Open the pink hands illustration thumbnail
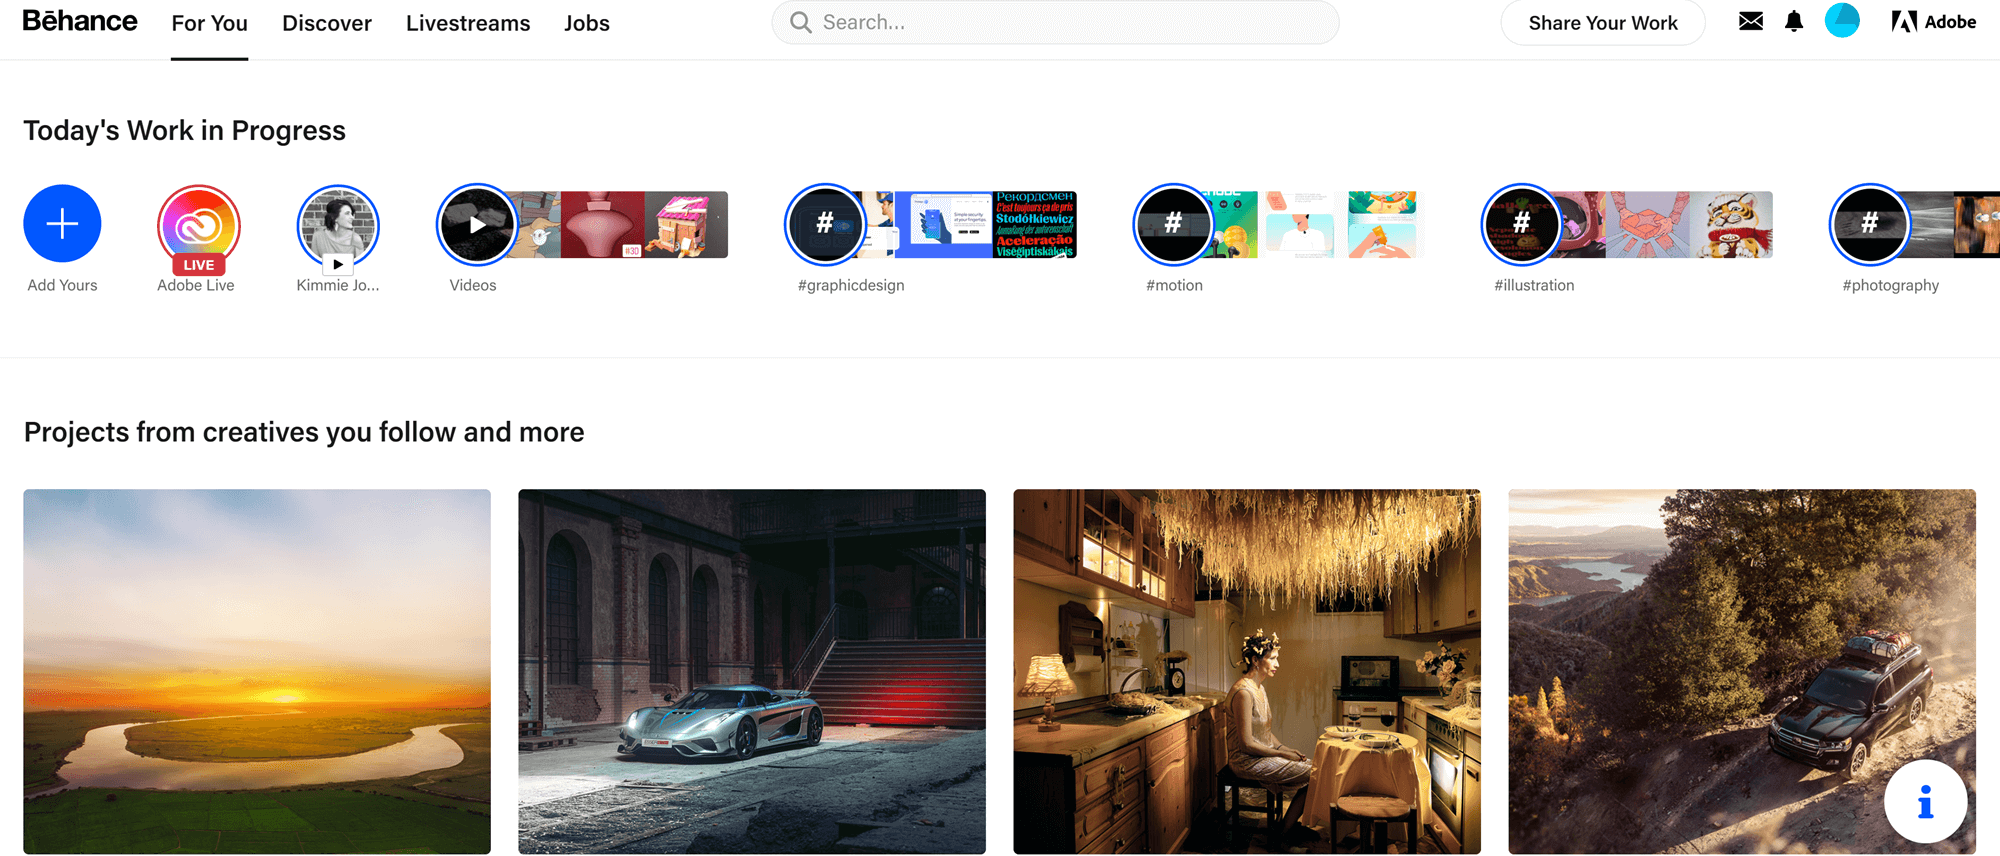Viewport: 2000px width, 856px height. coord(1647,225)
